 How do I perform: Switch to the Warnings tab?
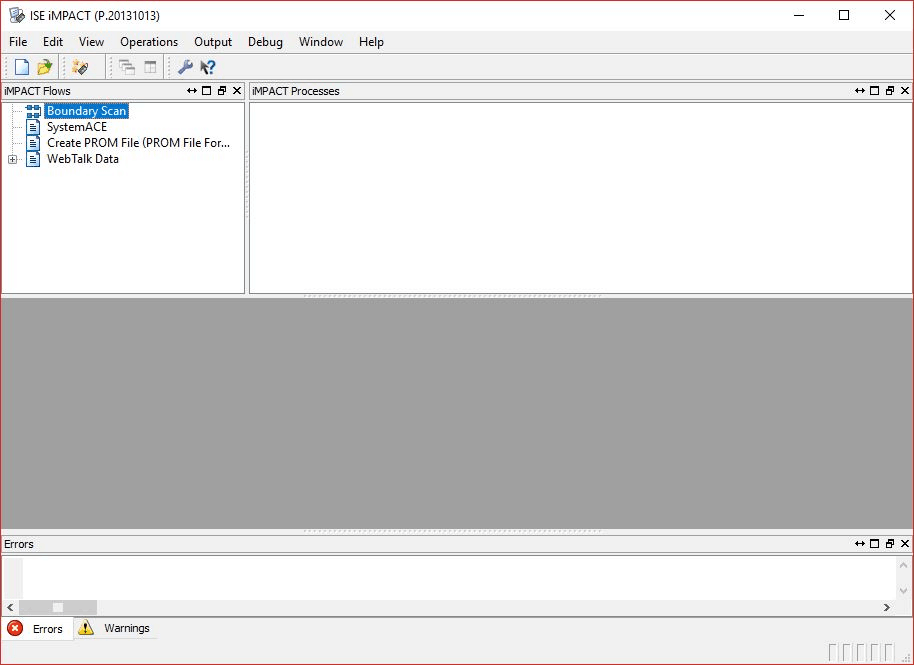tap(116, 628)
